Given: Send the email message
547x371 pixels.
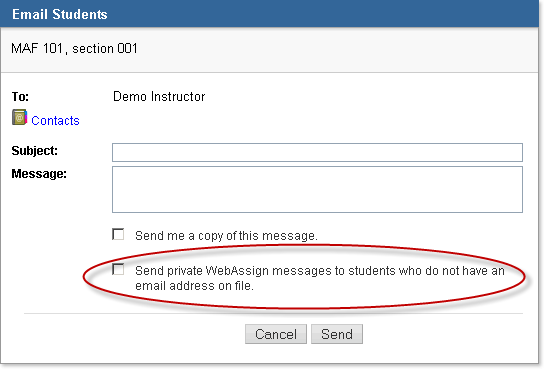Looking at the screenshot, I should click(x=337, y=334).
